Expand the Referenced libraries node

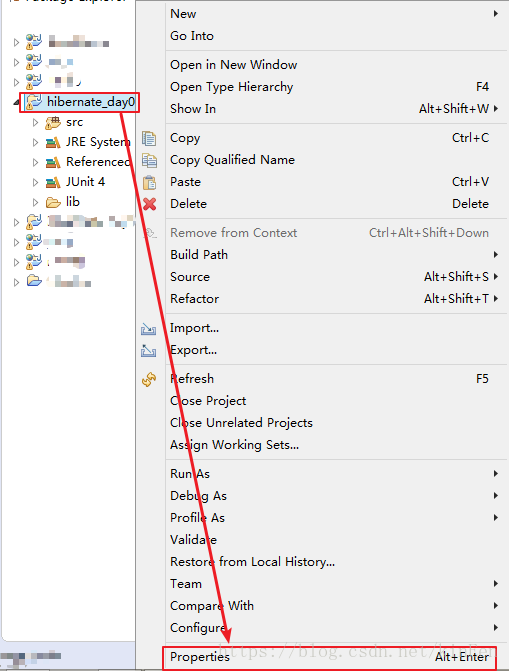[x=36, y=163]
